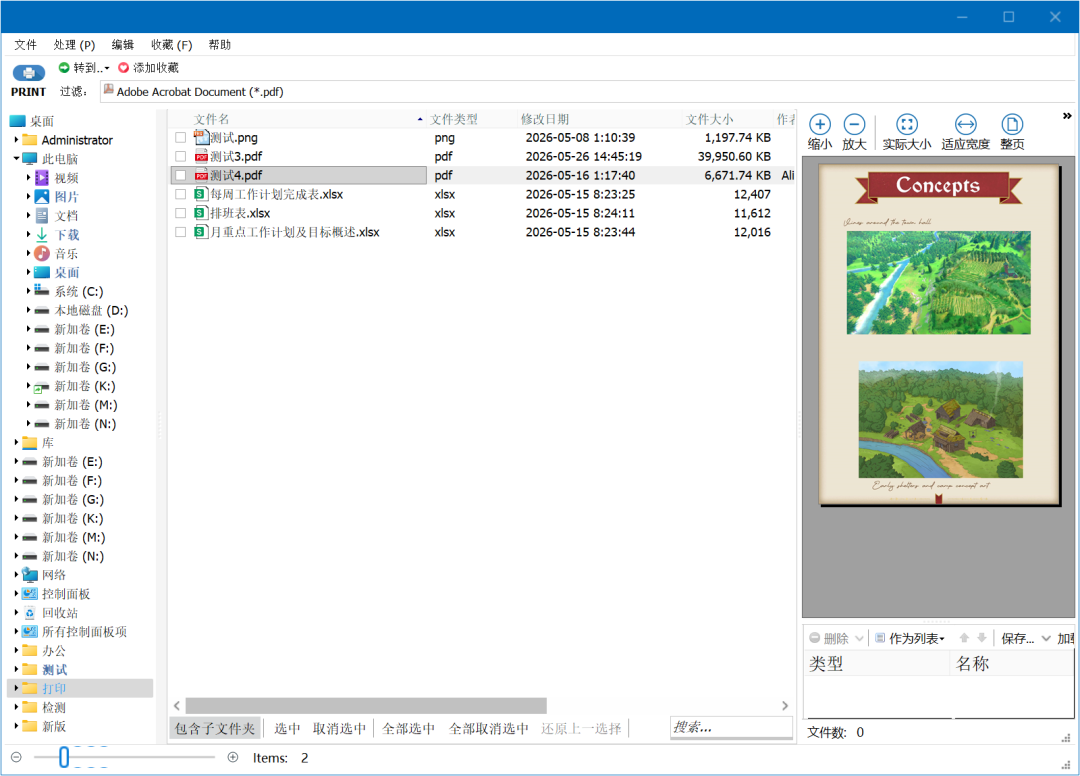
Task: Click the 全部选中 button
Action: coord(408,728)
